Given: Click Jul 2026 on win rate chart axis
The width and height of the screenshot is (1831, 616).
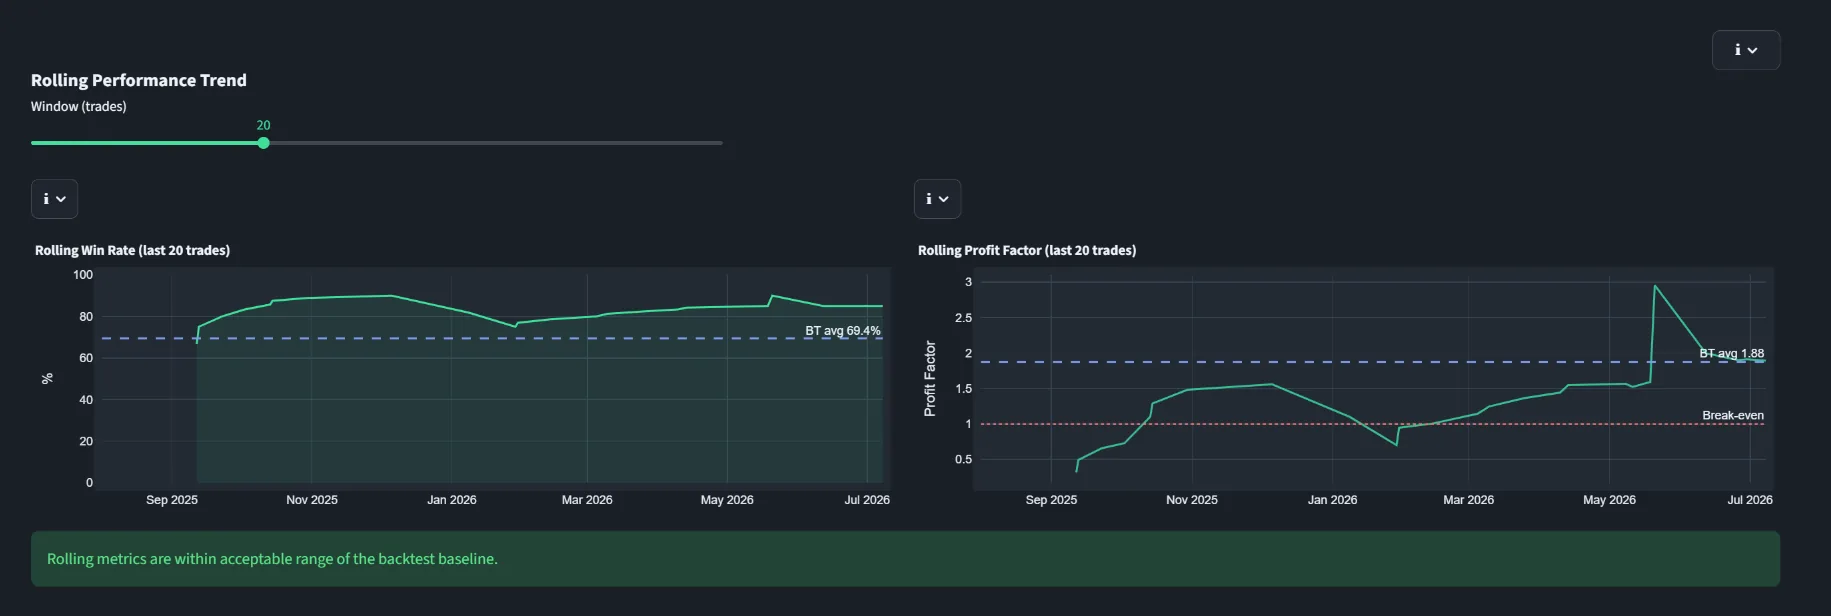Looking at the screenshot, I should (867, 500).
